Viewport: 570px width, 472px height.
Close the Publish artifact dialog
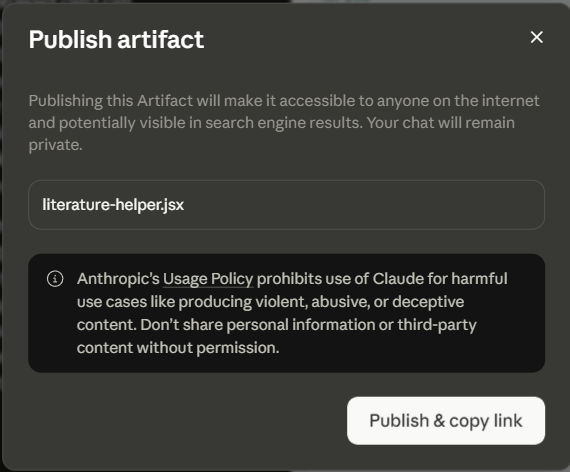point(537,37)
